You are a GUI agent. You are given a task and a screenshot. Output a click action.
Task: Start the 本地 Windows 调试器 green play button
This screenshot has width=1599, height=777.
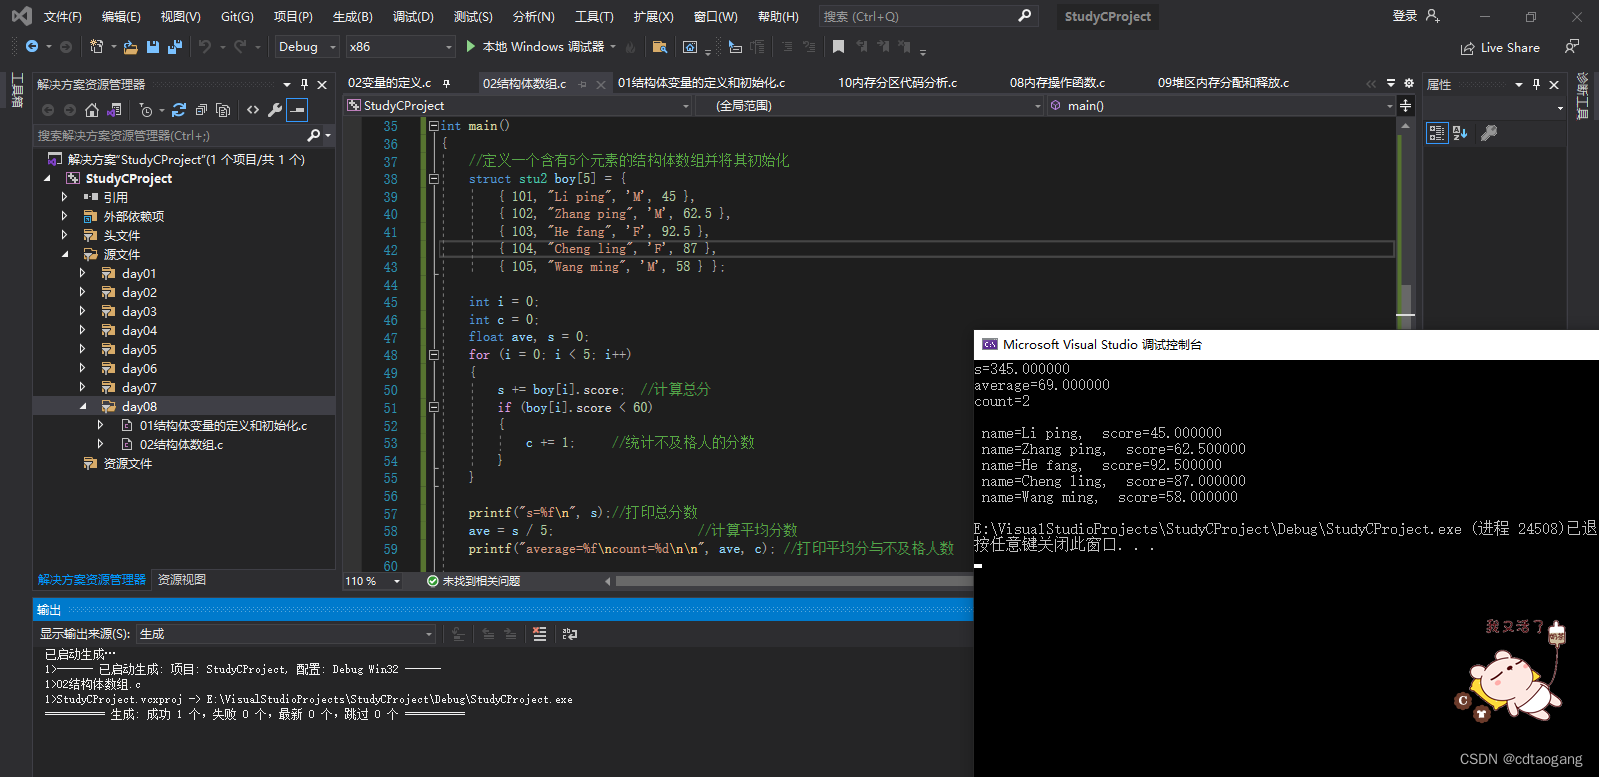point(471,46)
